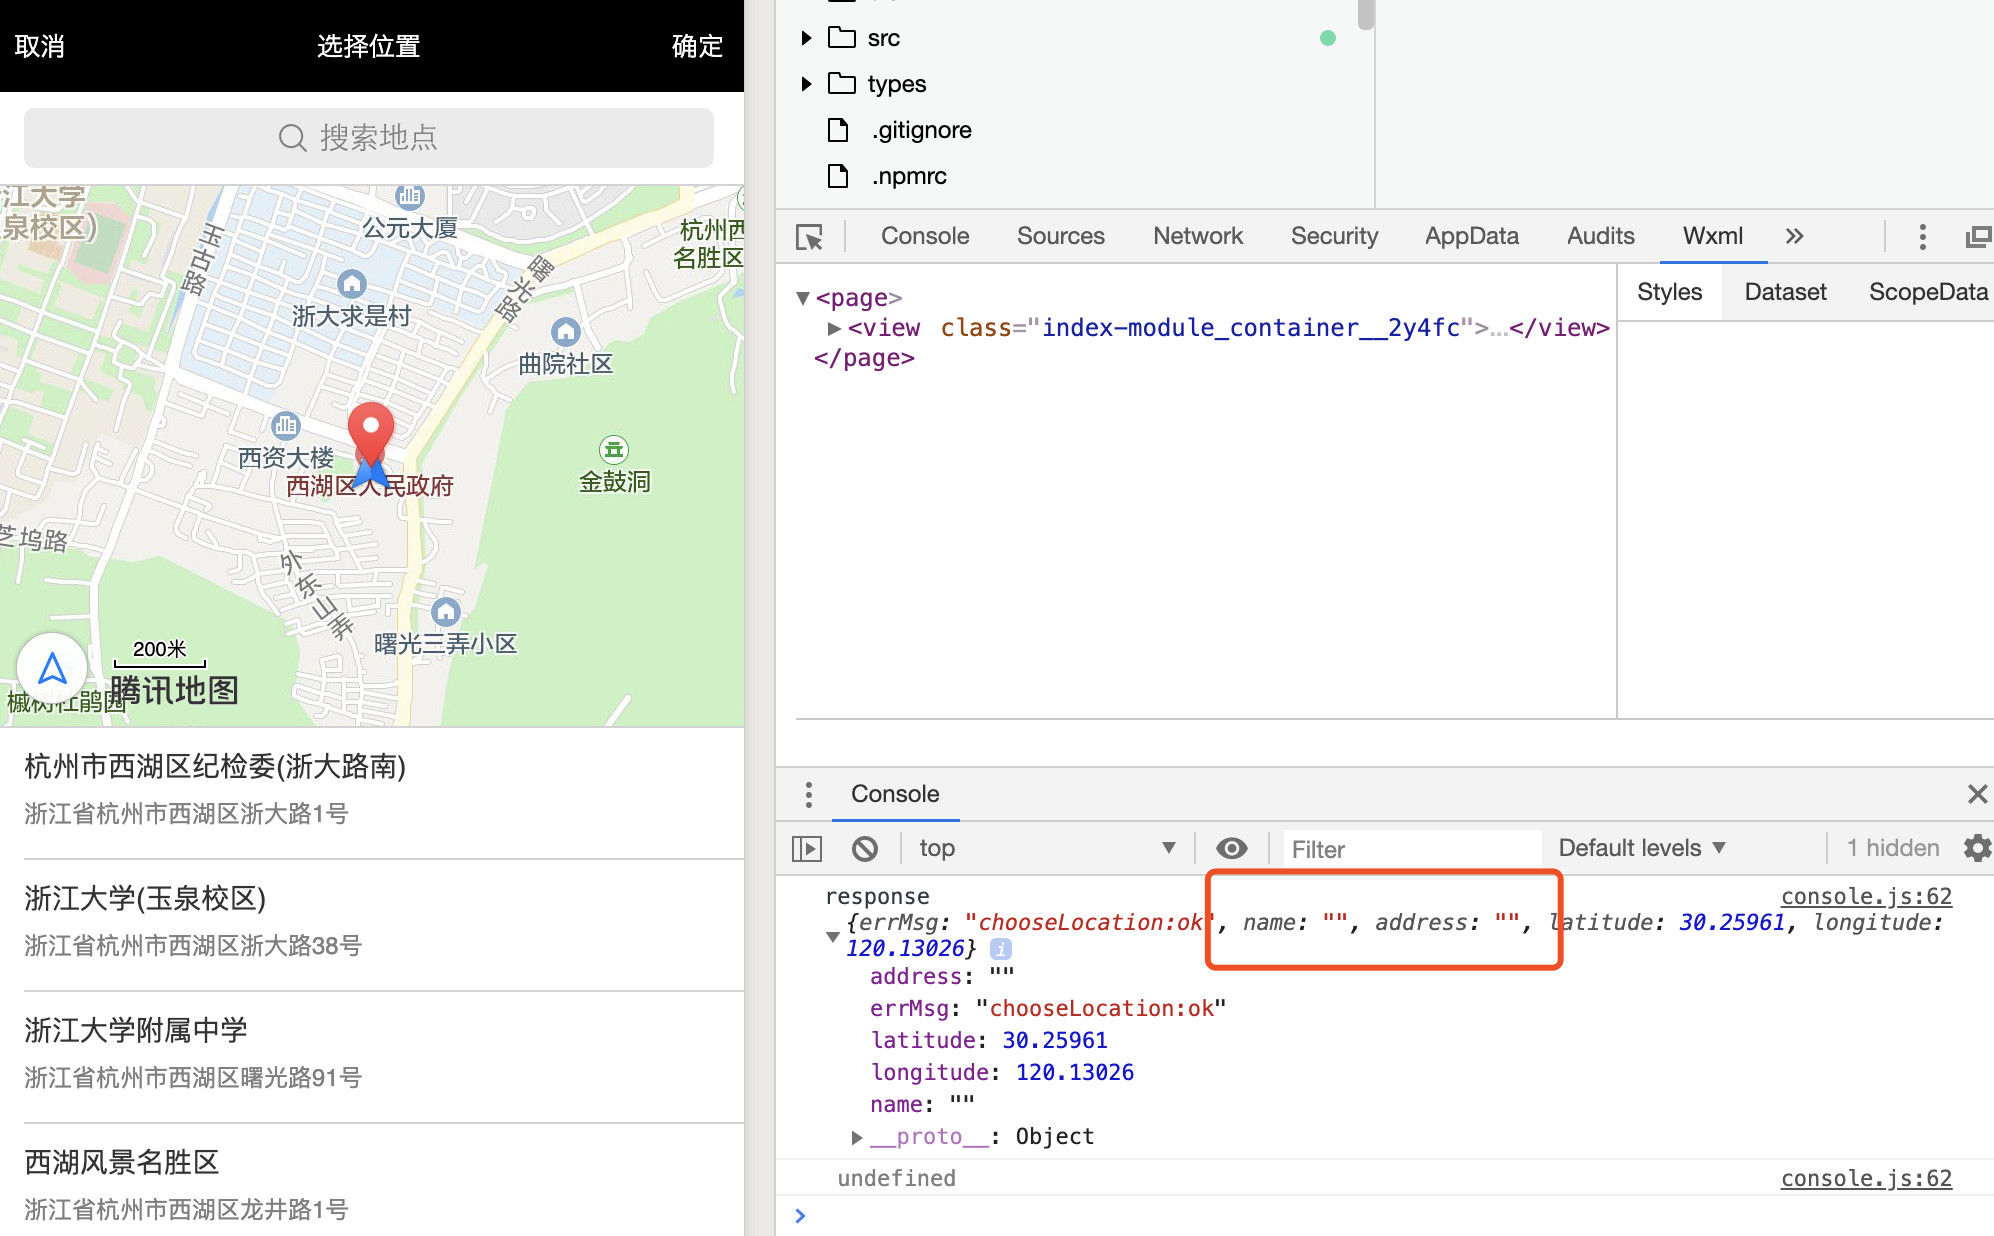Click the 曙光三弄小区 marker icon on map
1994x1236 pixels.
point(446,612)
